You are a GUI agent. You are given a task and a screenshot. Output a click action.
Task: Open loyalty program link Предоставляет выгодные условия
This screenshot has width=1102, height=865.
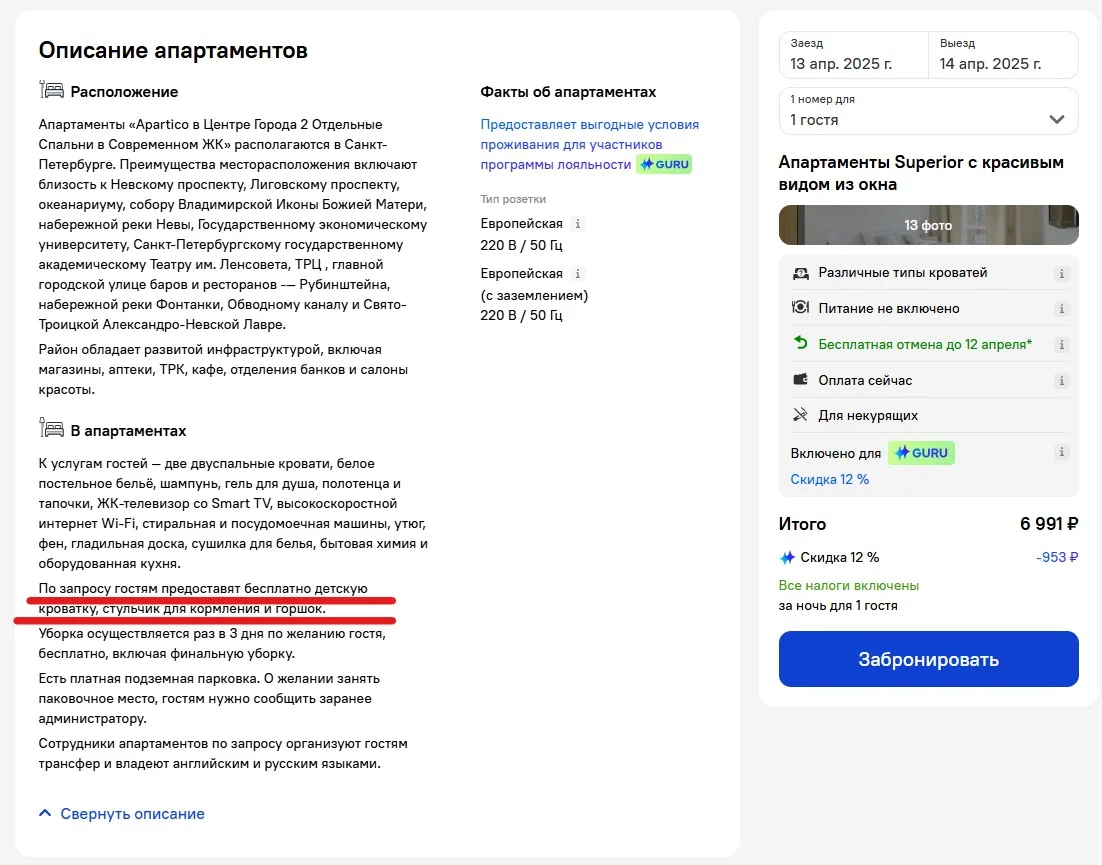590,144
